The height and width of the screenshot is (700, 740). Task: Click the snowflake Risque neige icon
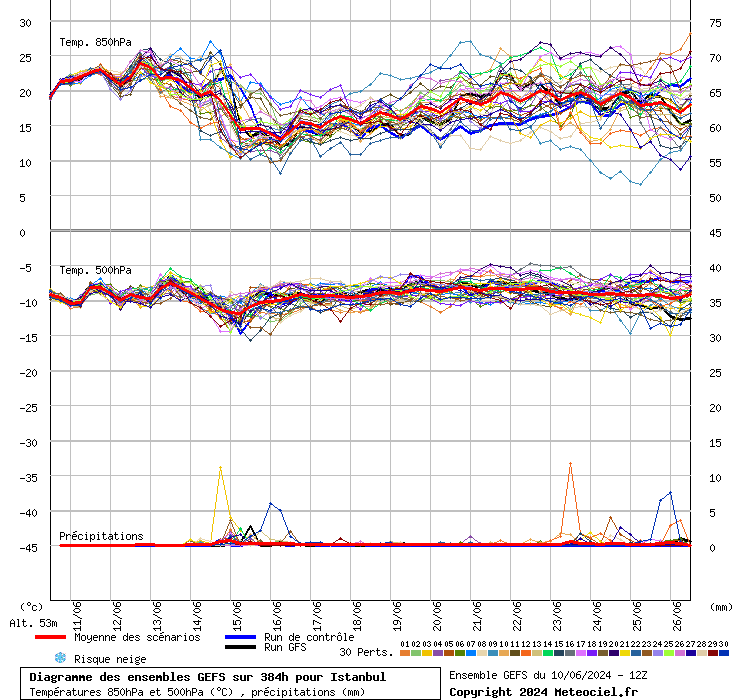pyautogui.click(x=60, y=658)
